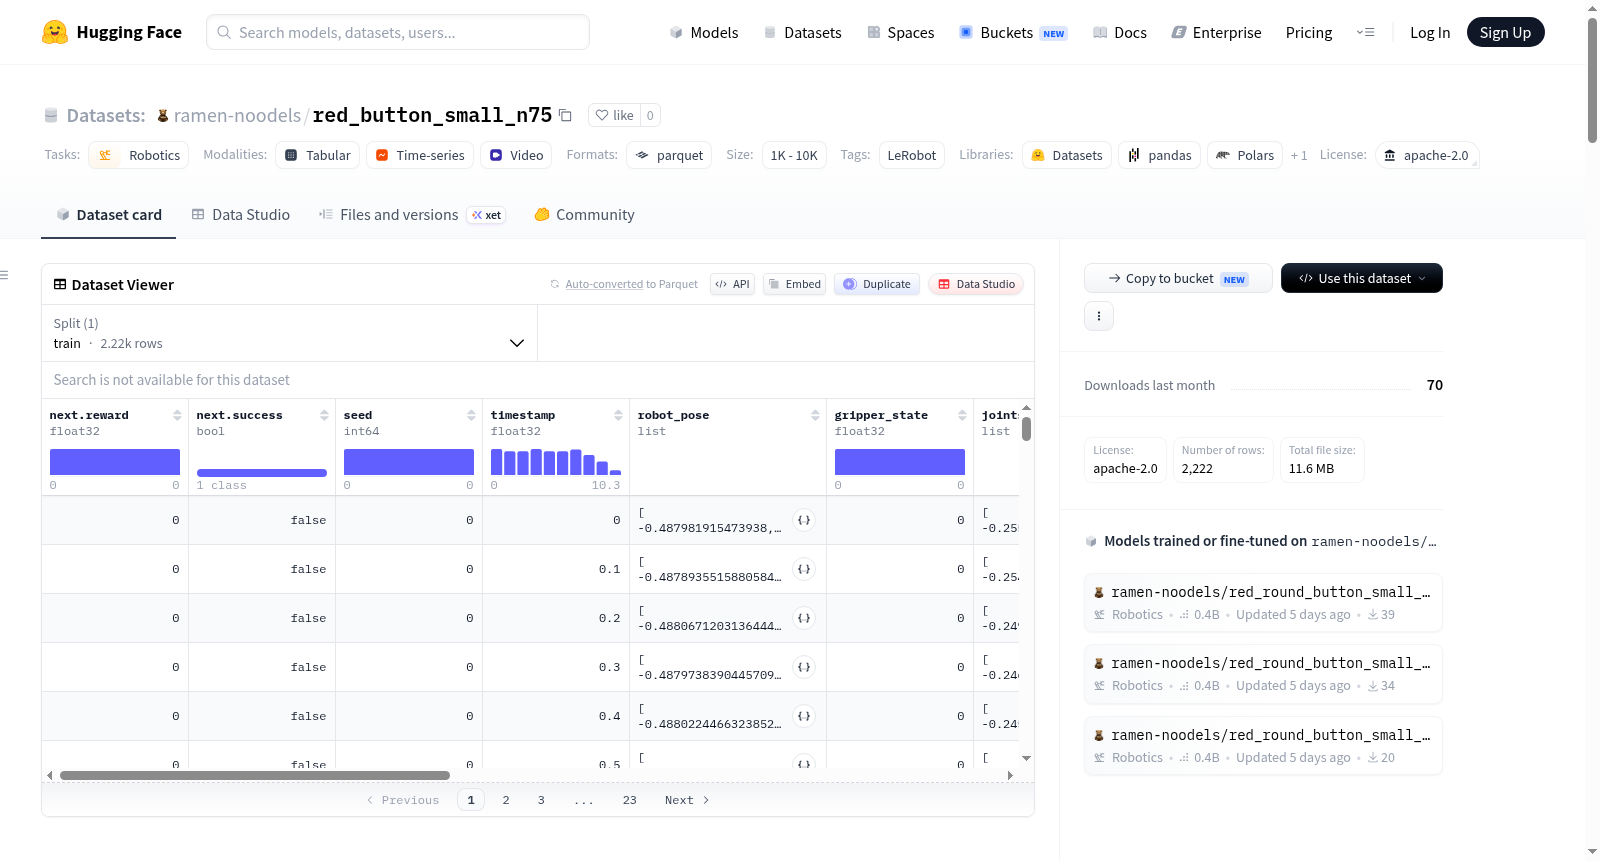Expand JSON braces icon in timestamp 0.3 row
The width and height of the screenshot is (1600, 861).
click(x=803, y=667)
